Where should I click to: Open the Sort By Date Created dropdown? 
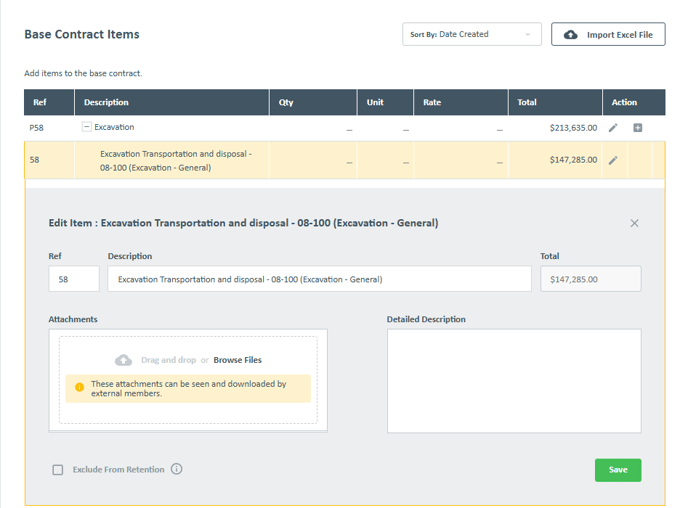coord(471,35)
